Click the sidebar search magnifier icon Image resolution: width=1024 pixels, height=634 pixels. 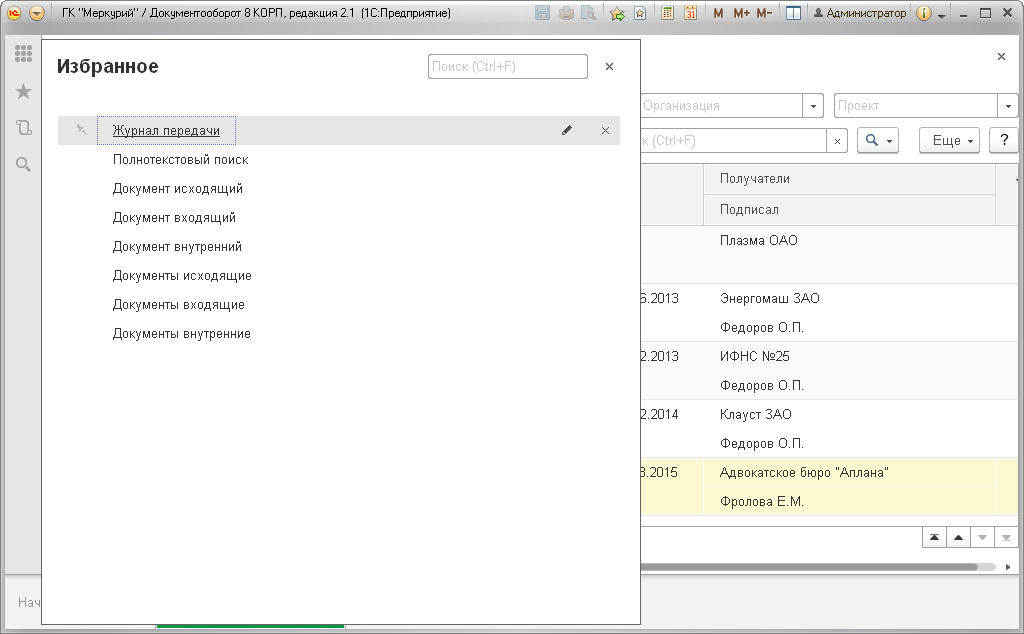coord(24,165)
